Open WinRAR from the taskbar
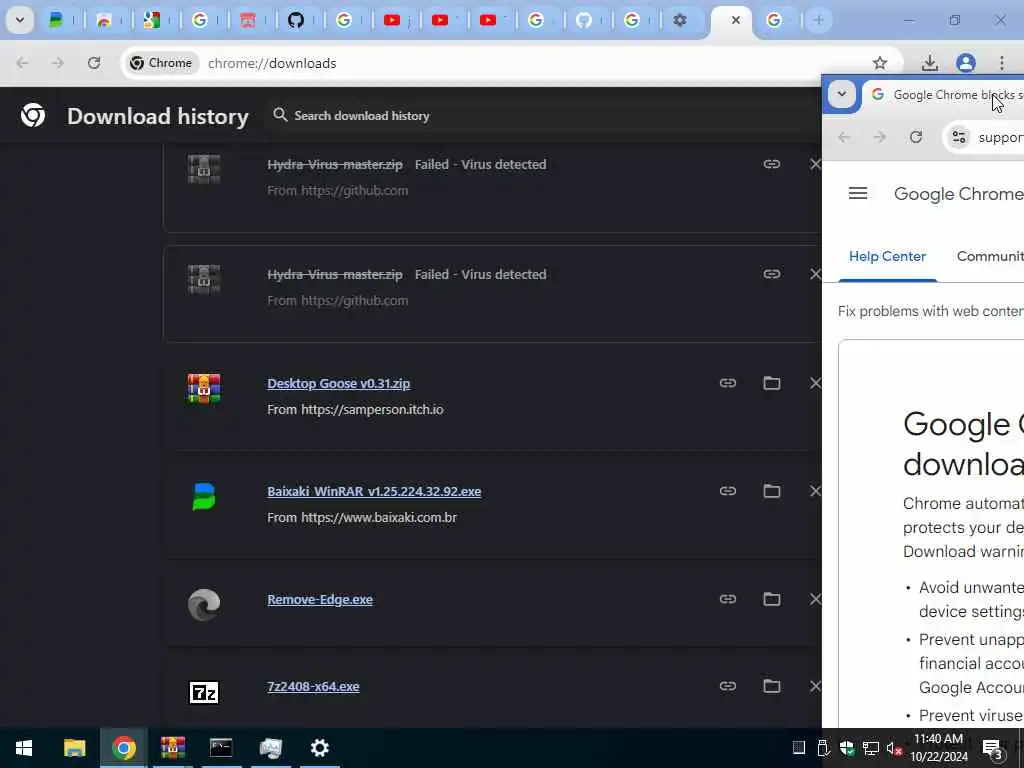The height and width of the screenshot is (768, 1024). pyautogui.click(x=172, y=748)
